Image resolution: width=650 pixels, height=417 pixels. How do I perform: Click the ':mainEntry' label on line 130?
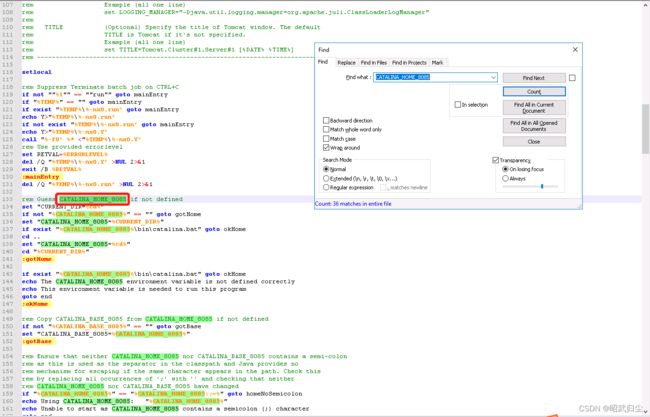pos(40,177)
